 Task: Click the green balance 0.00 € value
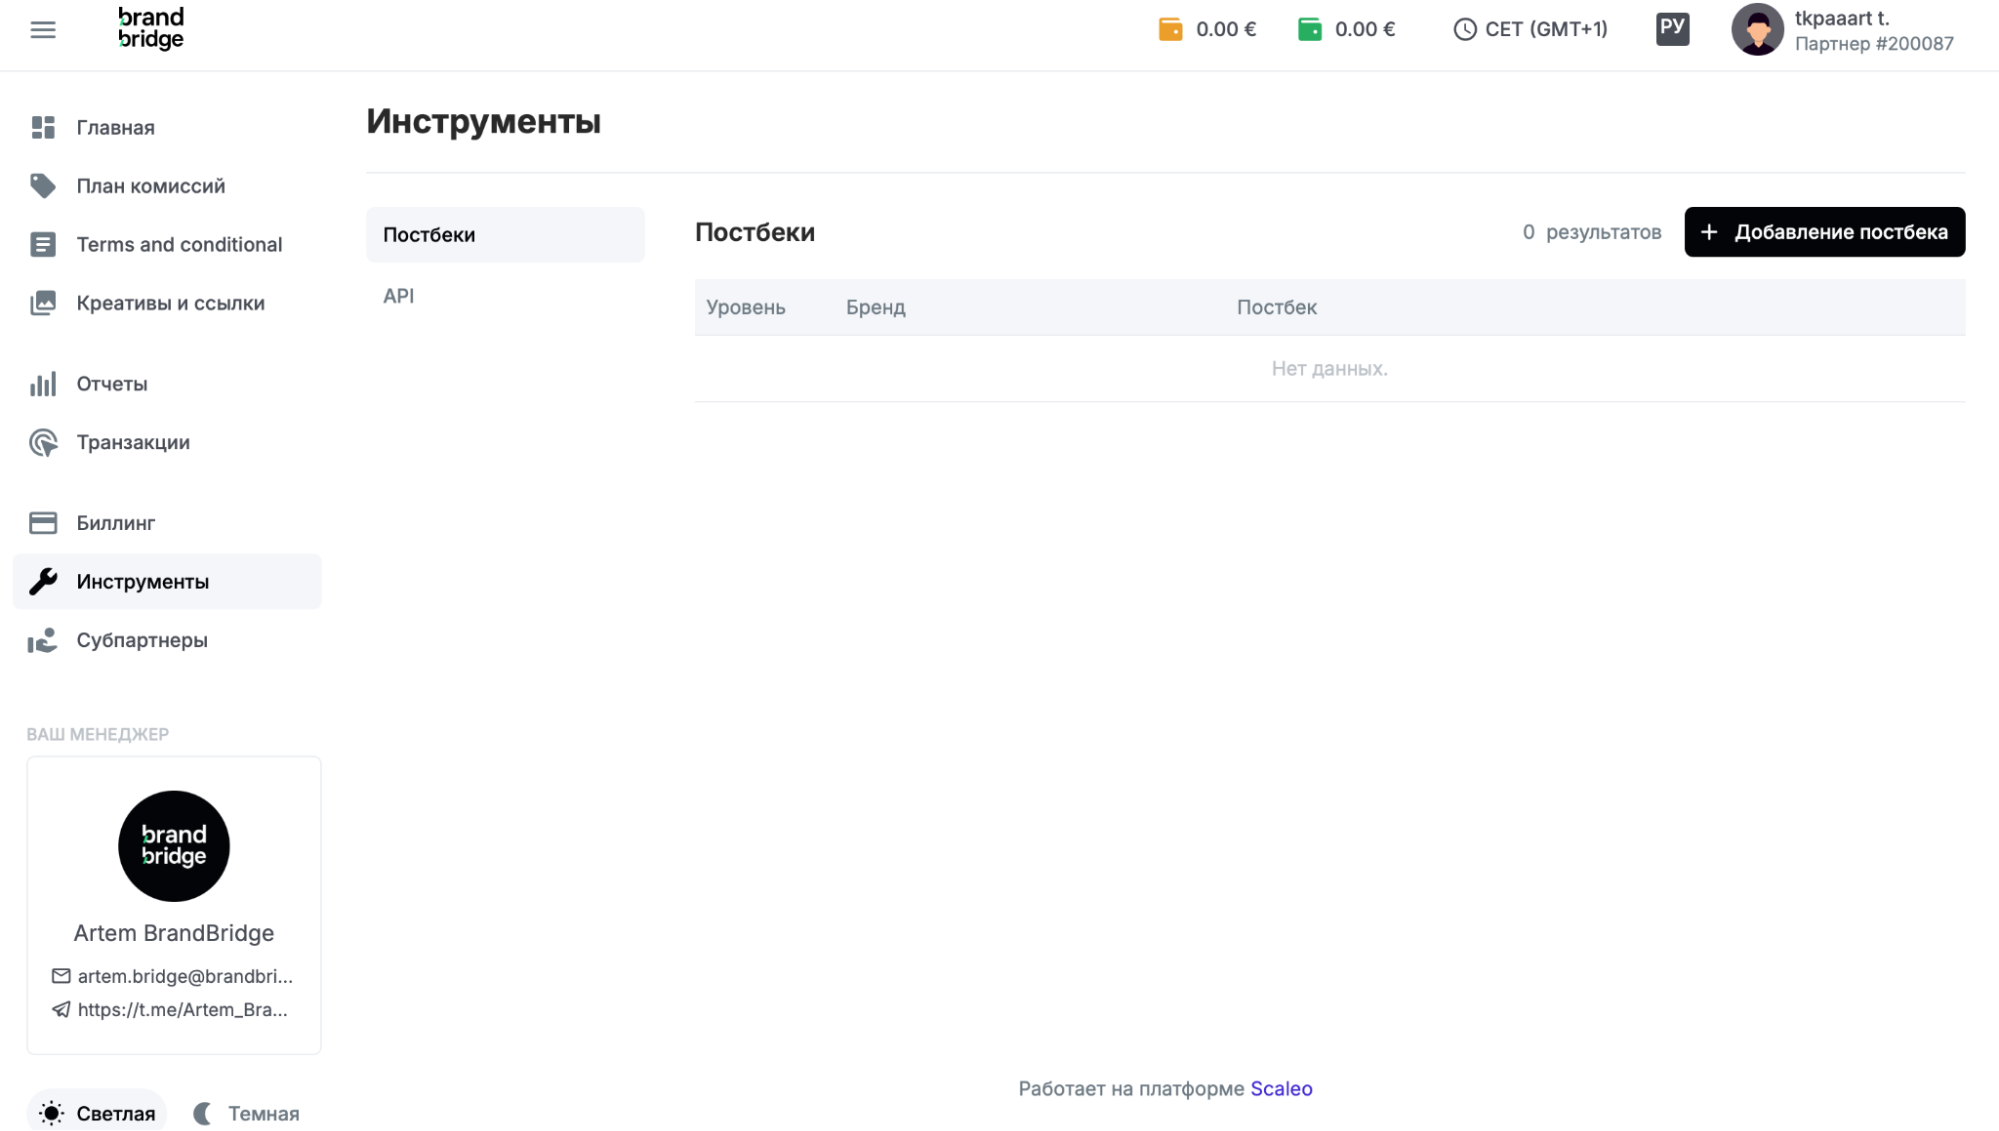tap(1365, 29)
